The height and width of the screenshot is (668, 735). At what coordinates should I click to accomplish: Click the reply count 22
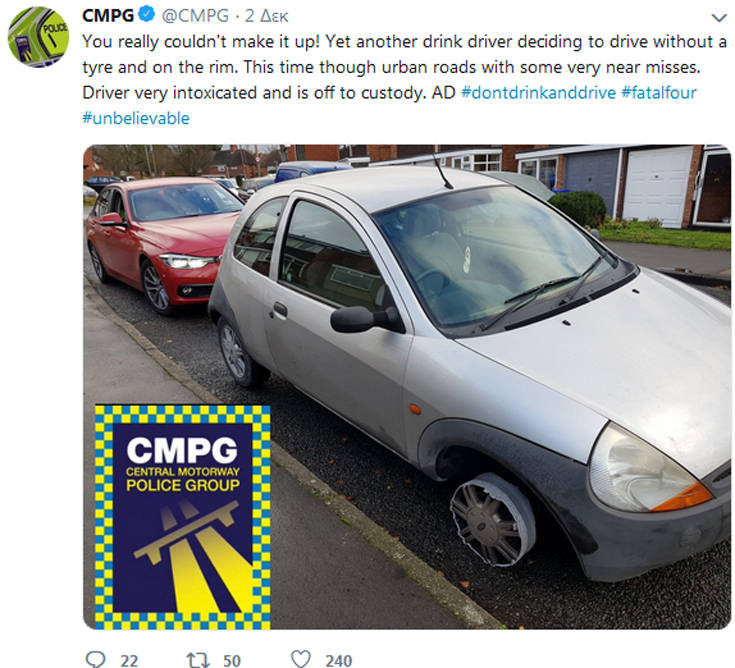(x=129, y=660)
